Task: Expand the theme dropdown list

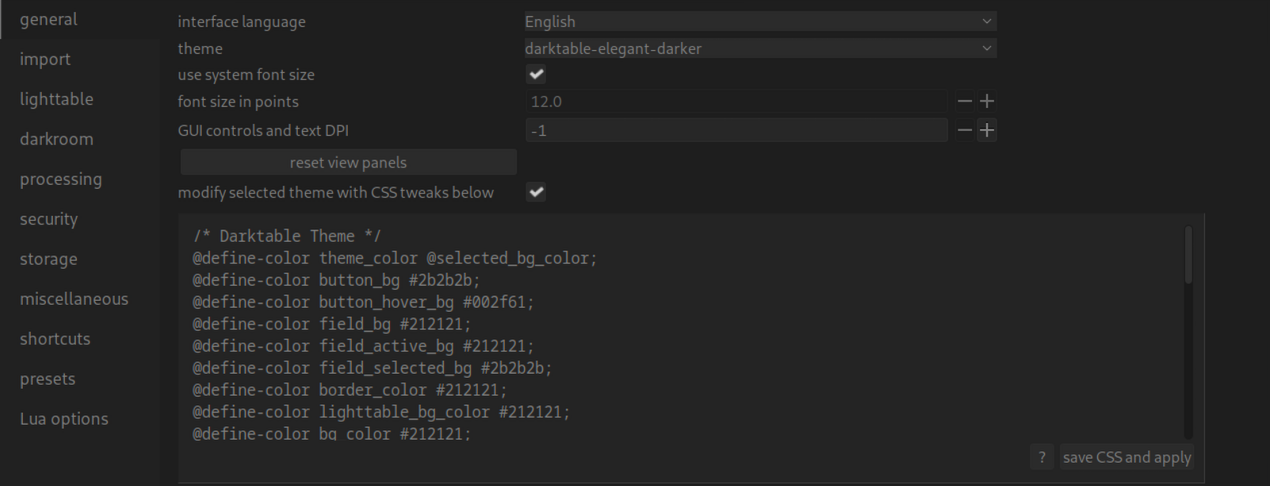Action: [x=760, y=48]
